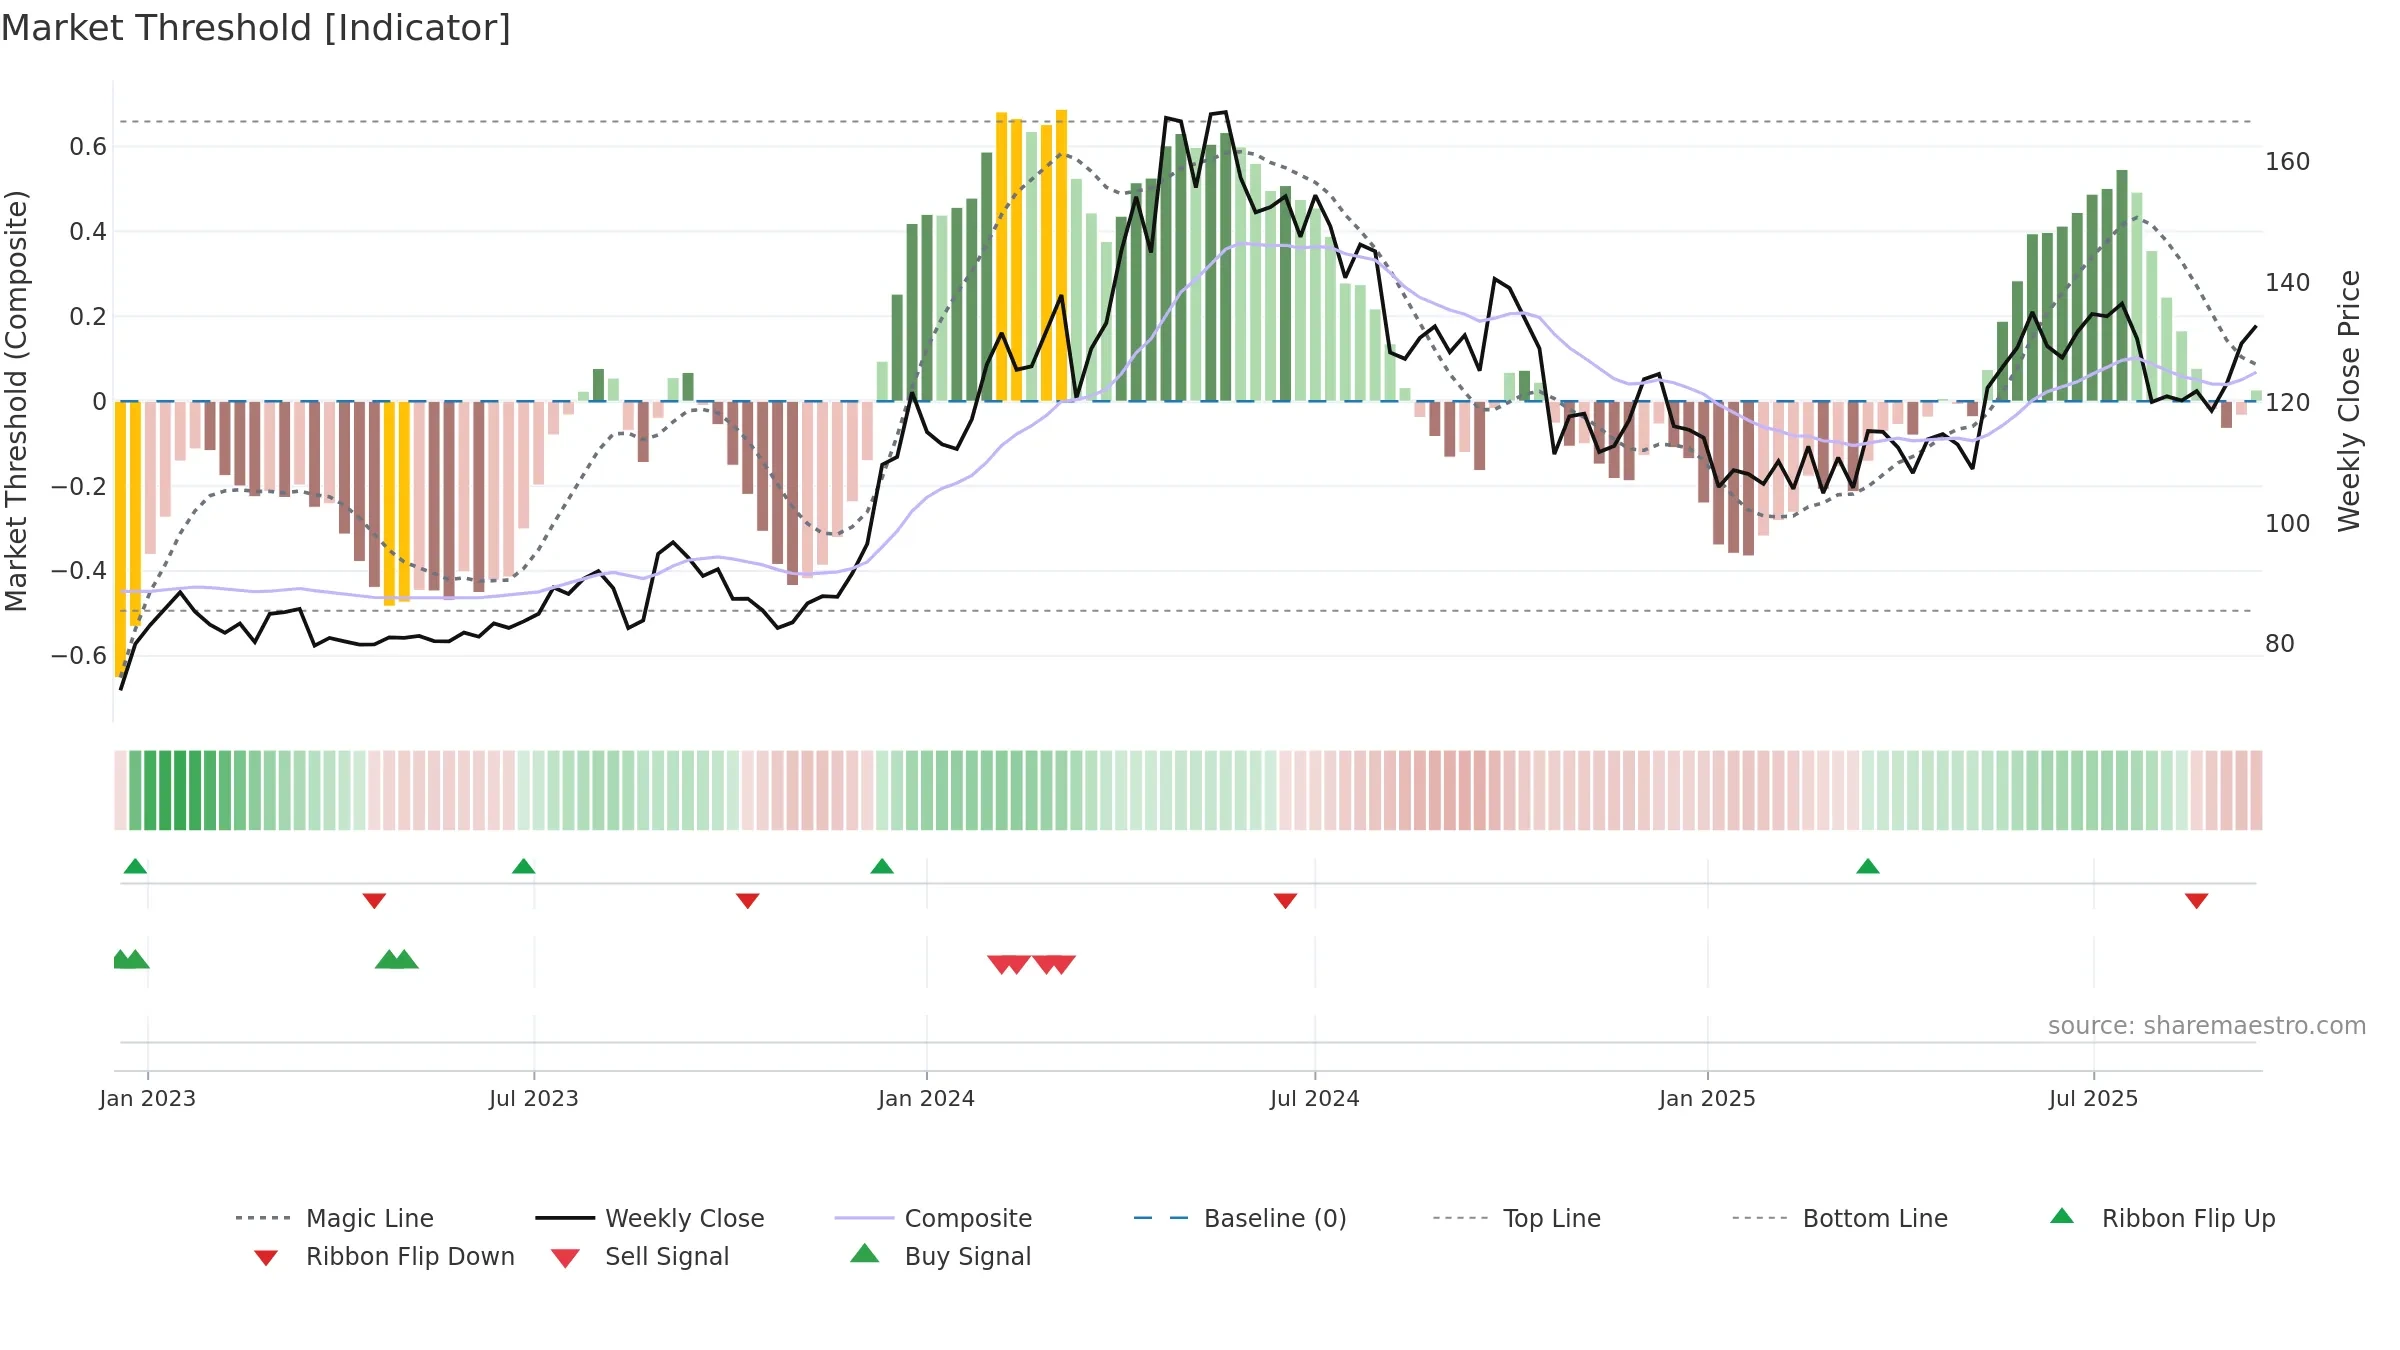Select the Ribbon Flip Up marker just before Jan 2024
Image resolution: width=2400 pixels, height=1350 pixels.
(881, 866)
